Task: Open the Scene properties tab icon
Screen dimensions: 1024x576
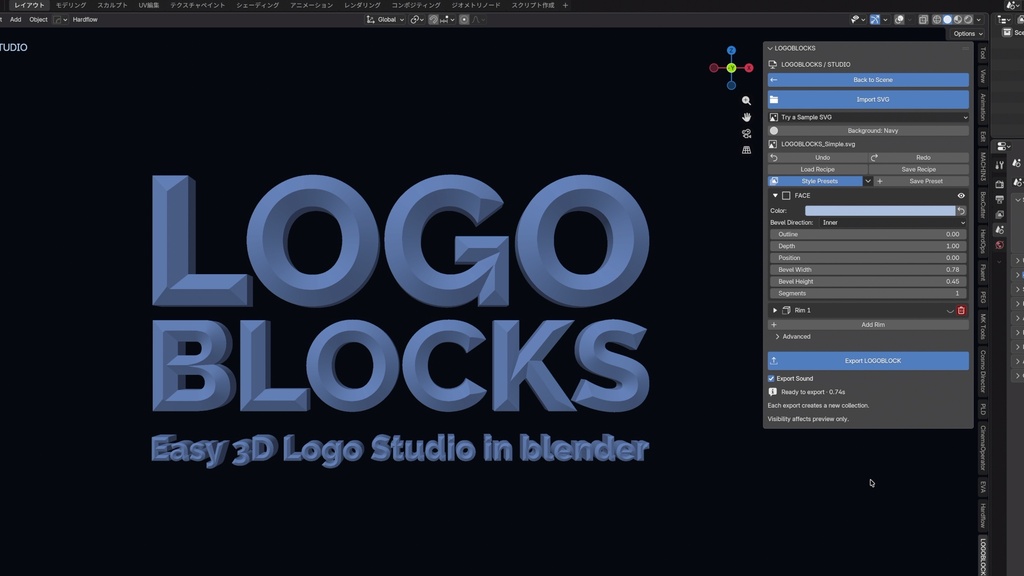Action: point(1000,230)
